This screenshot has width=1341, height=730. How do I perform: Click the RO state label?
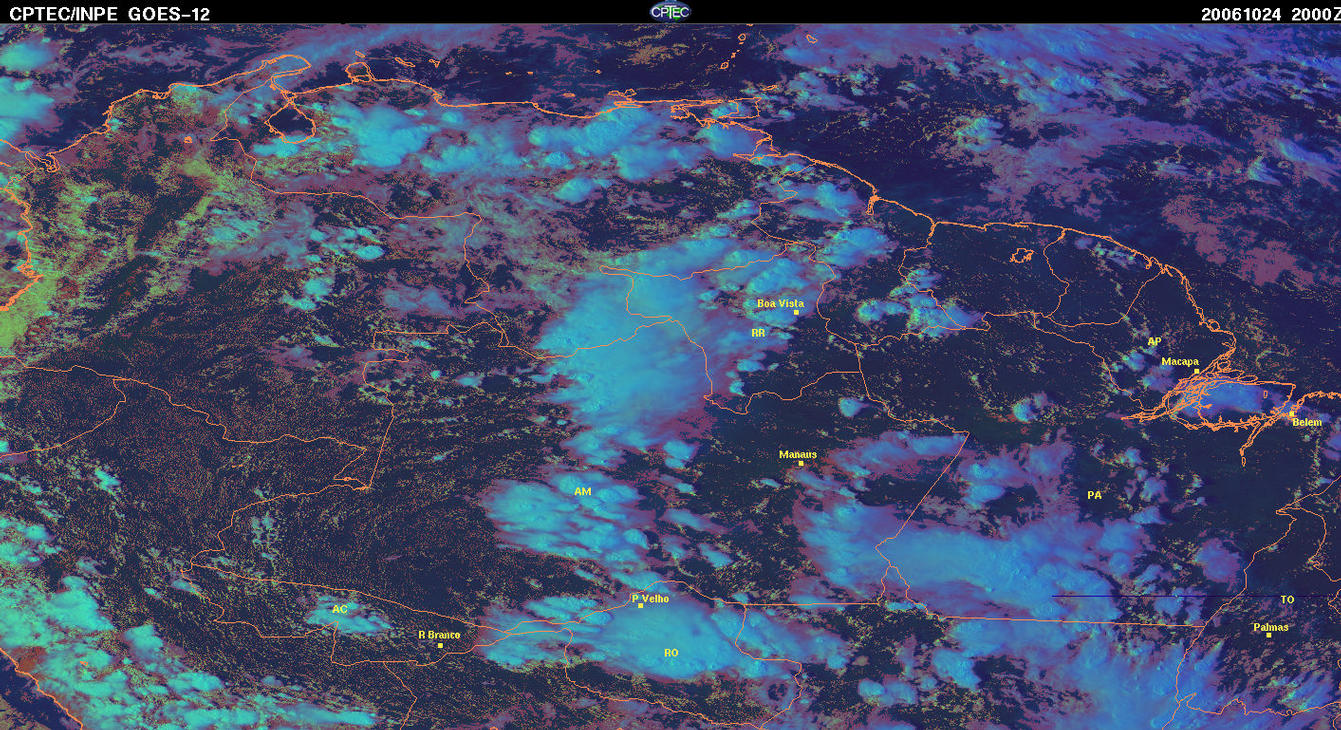tap(671, 653)
